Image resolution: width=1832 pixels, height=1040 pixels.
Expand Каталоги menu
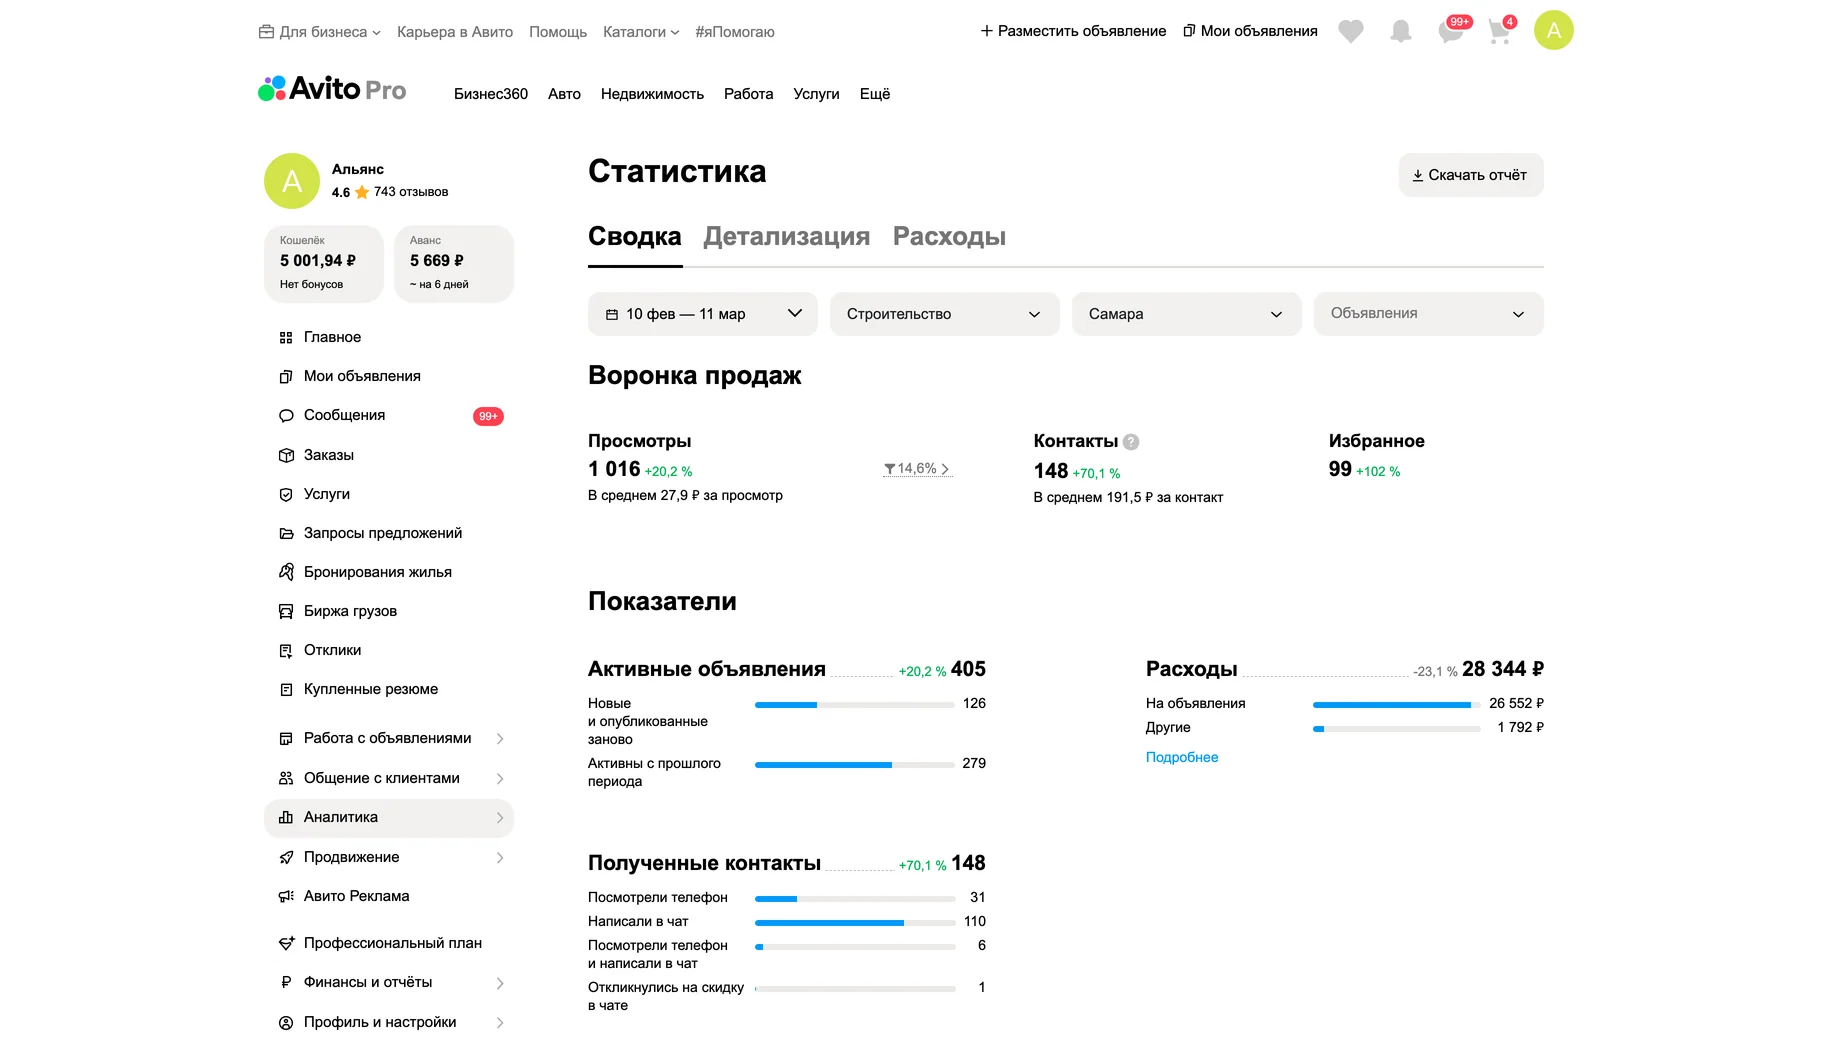641,32
